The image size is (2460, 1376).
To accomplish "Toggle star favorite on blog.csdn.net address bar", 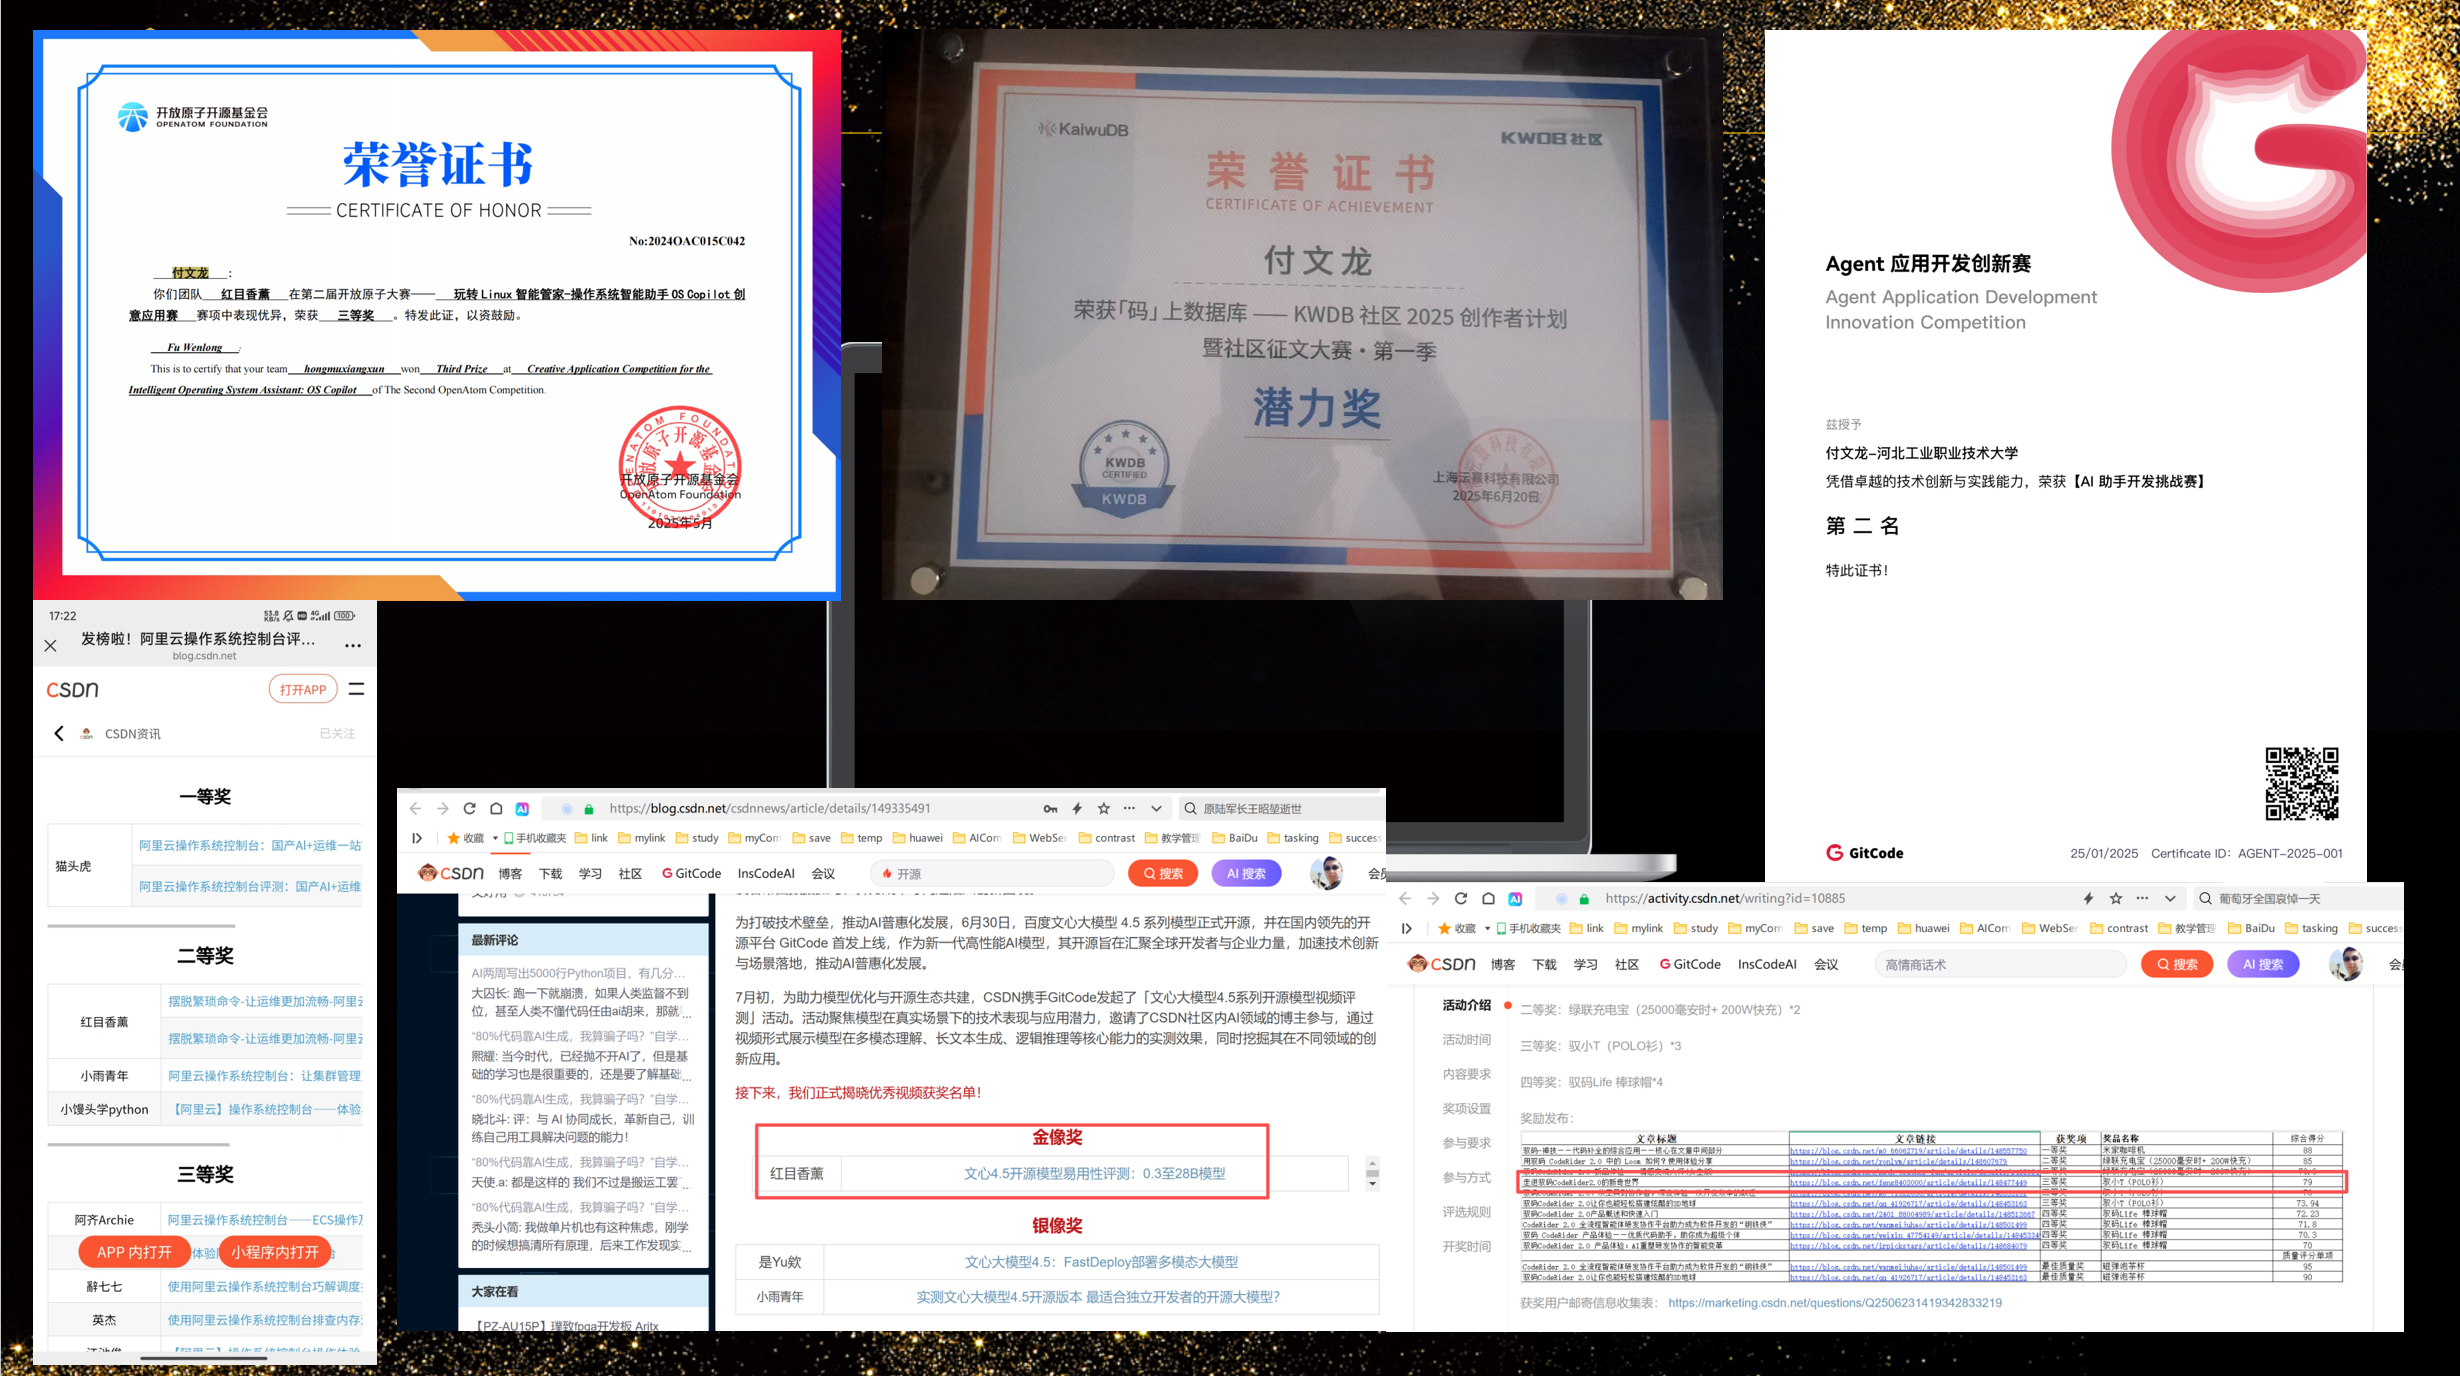I will (1104, 809).
